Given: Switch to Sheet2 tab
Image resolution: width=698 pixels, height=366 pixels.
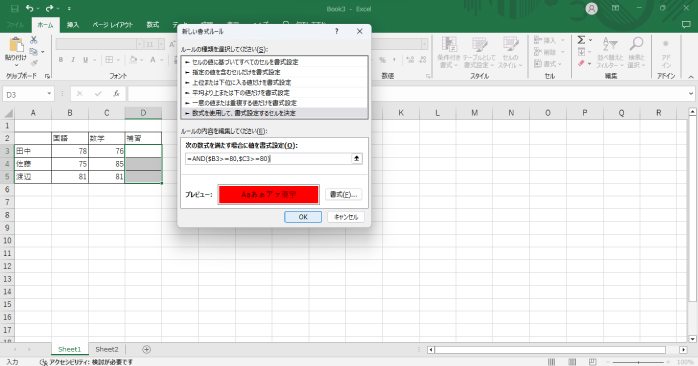Looking at the screenshot, I should pyautogui.click(x=107, y=350).
